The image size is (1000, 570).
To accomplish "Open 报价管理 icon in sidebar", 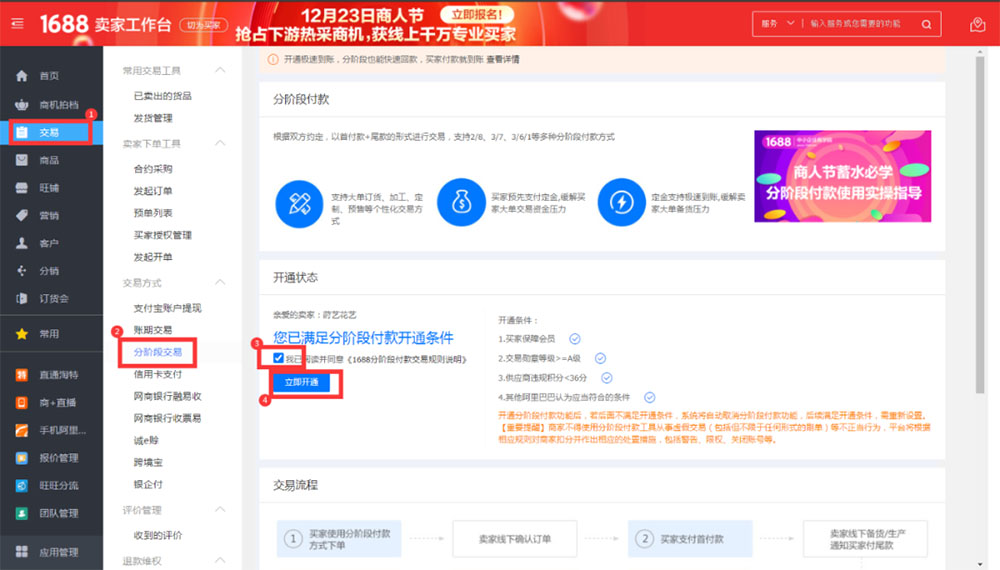I will coord(22,458).
